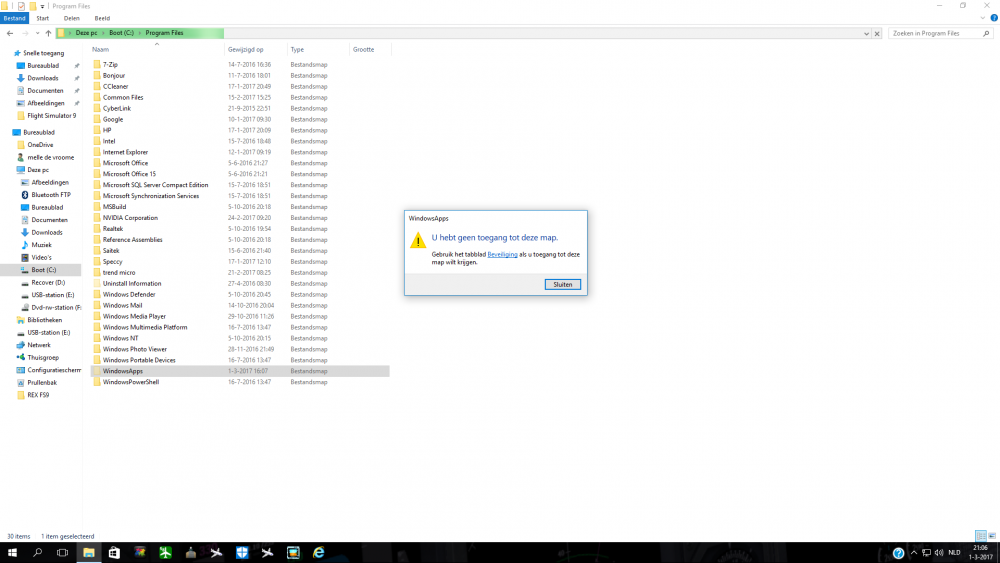Open the taskbar clock showing 21:06
Screen dimensions: 1000x563
pos(980,553)
